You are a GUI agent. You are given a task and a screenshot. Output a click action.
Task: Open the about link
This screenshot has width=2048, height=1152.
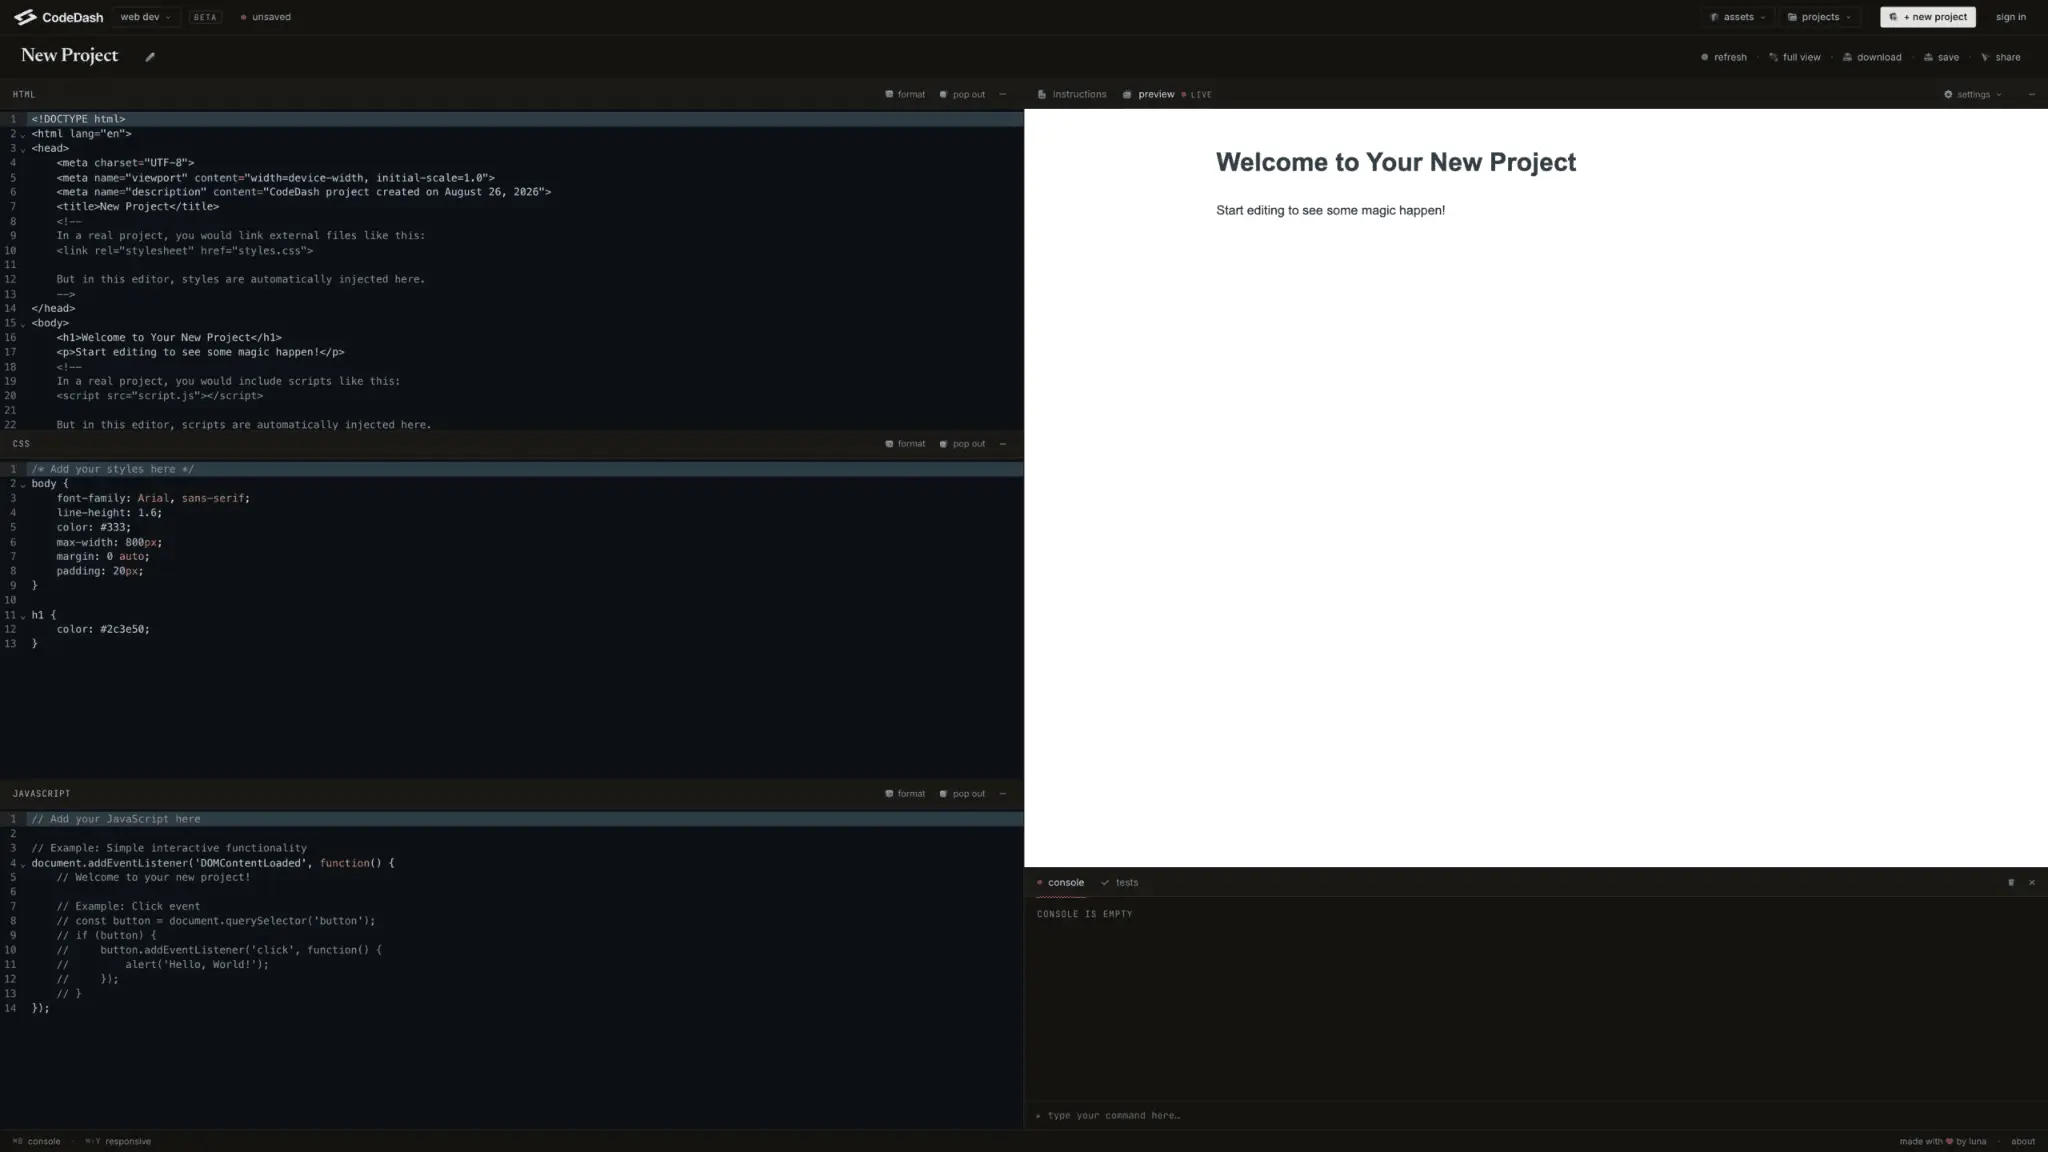(2023, 1142)
